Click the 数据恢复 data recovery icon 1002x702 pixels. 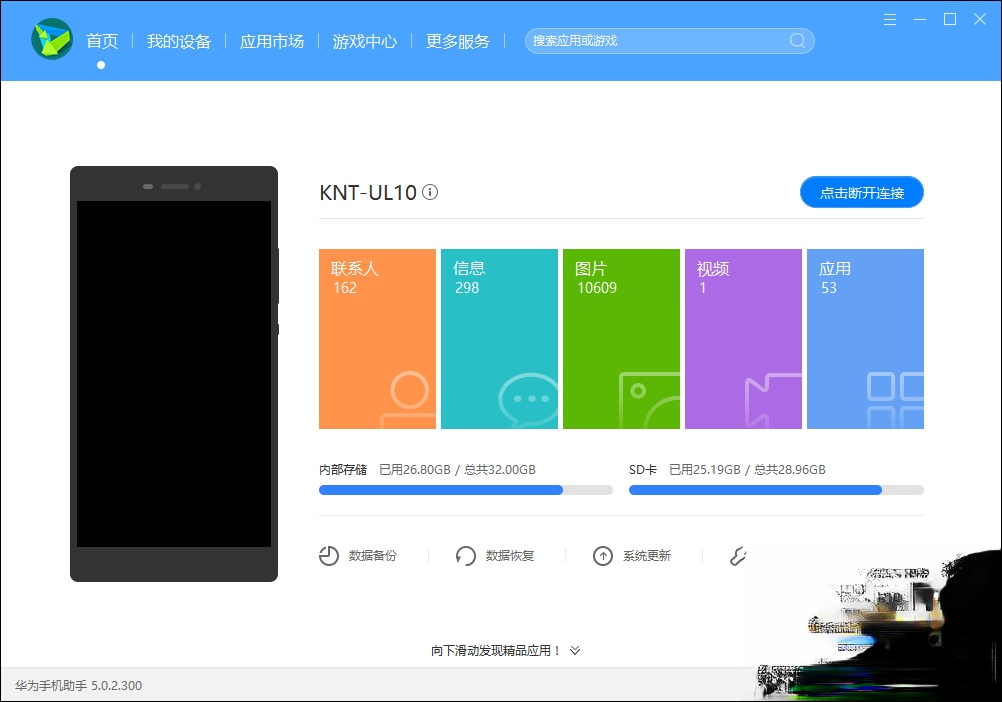[465, 555]
